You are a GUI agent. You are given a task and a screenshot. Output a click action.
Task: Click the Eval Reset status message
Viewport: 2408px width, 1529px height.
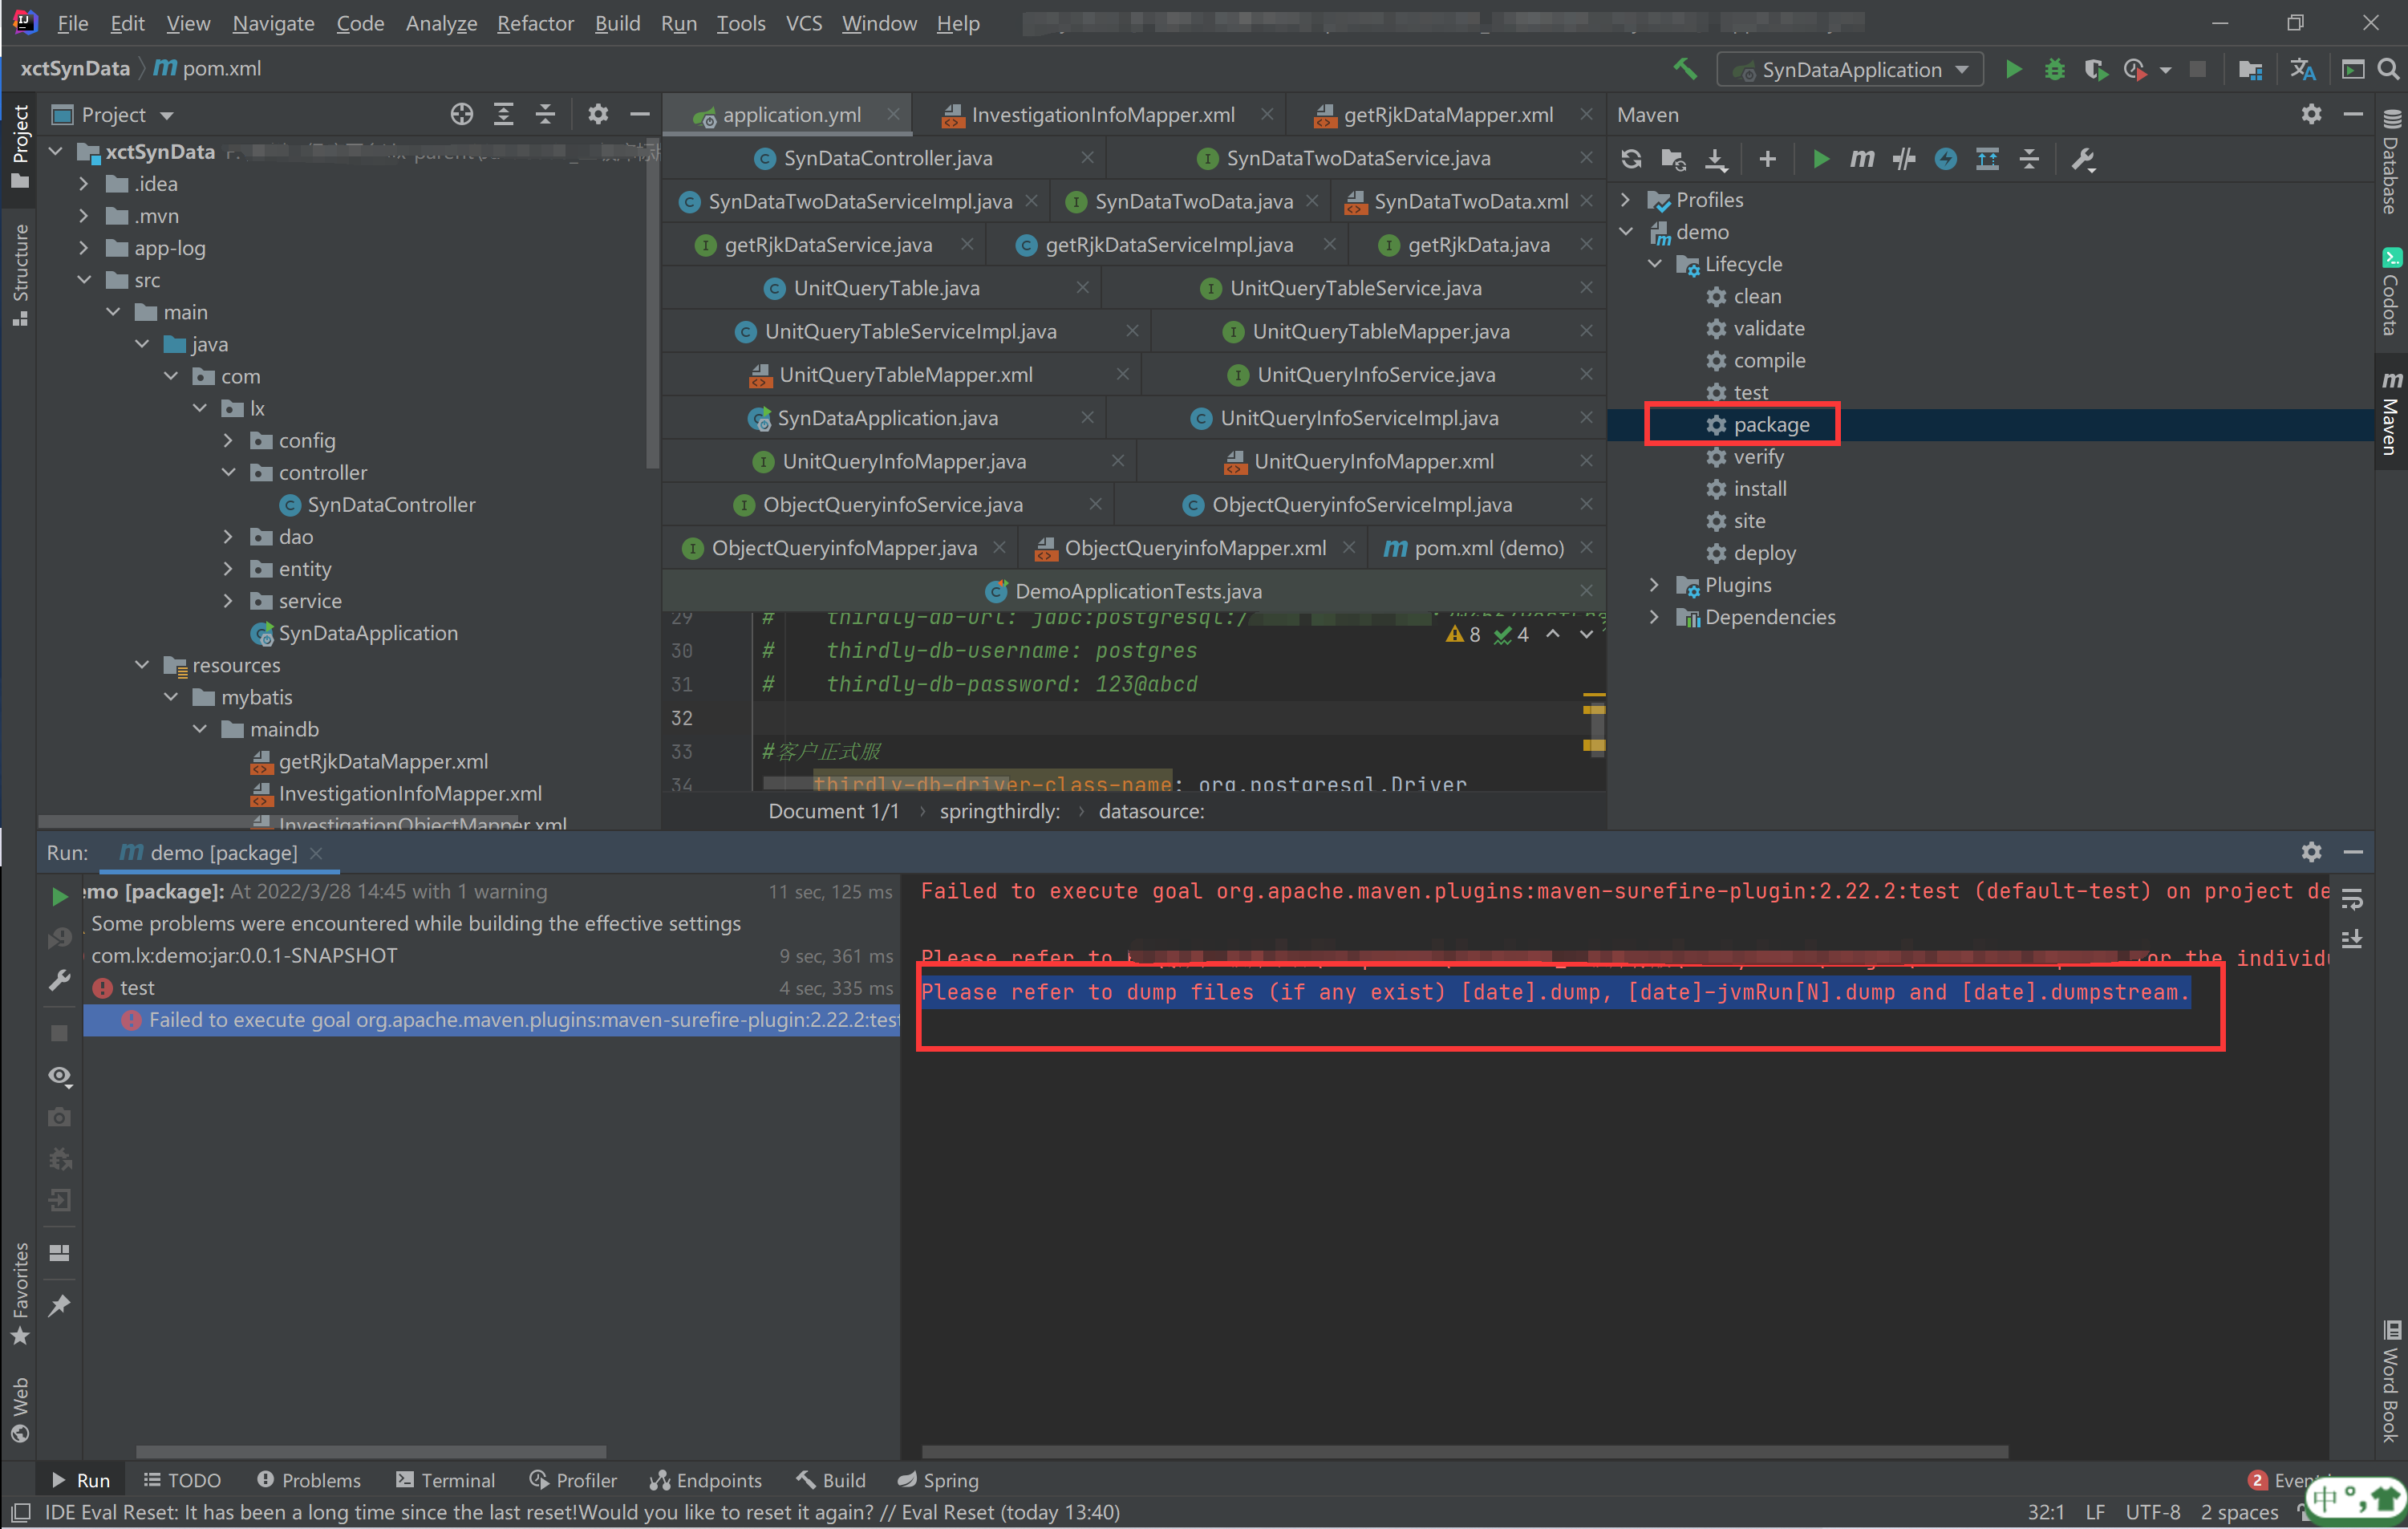pos(581,1511)
